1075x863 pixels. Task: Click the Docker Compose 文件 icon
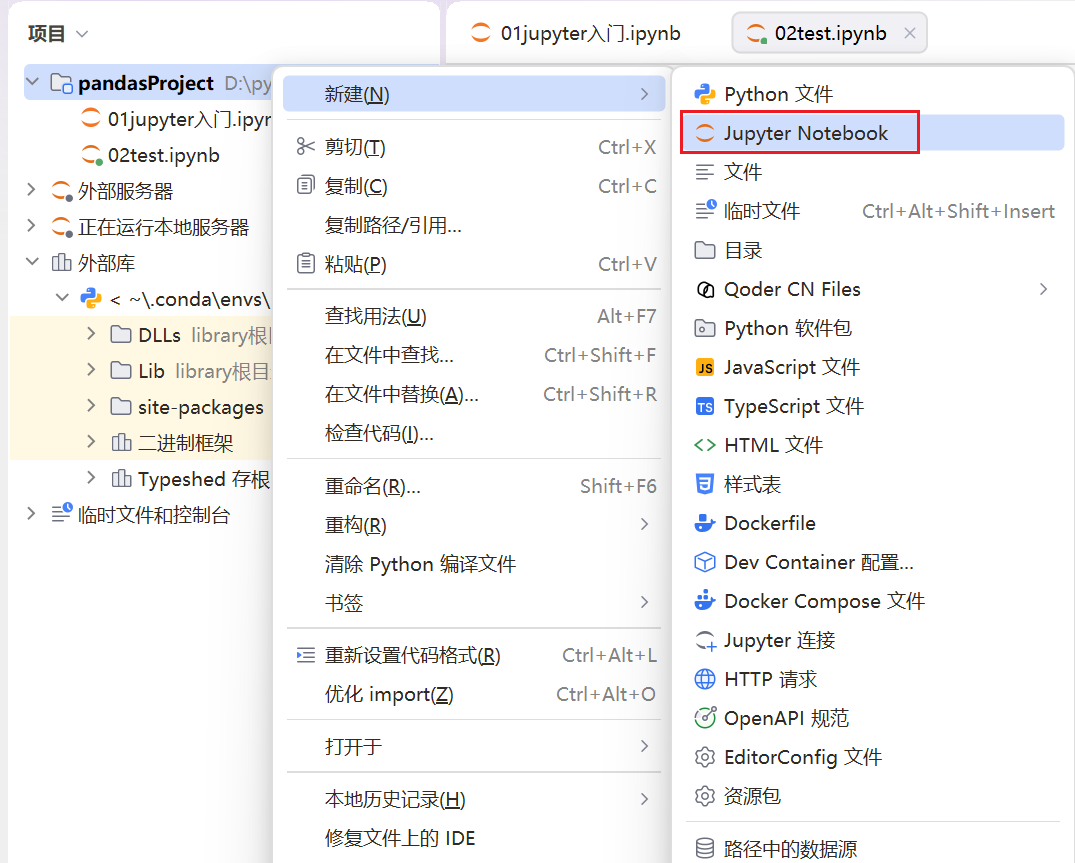(705, 600)
